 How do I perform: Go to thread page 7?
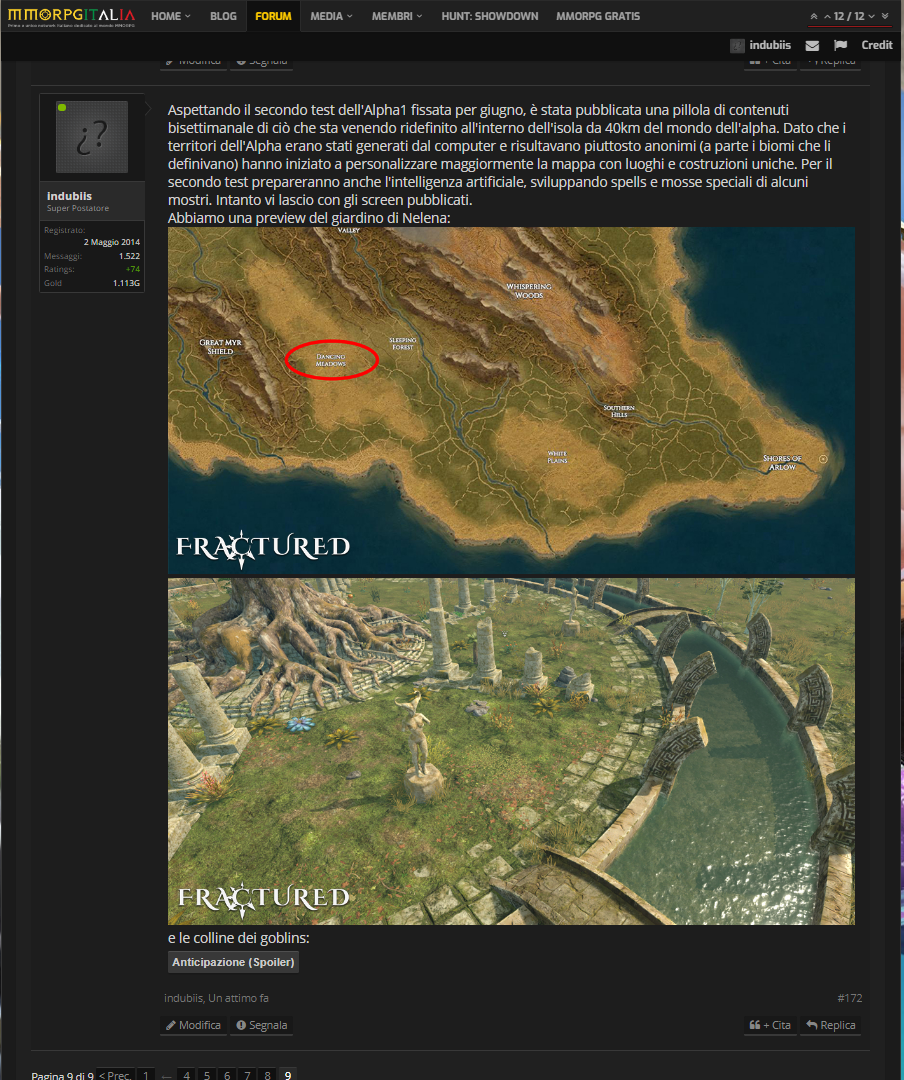tap(247, 1075)
